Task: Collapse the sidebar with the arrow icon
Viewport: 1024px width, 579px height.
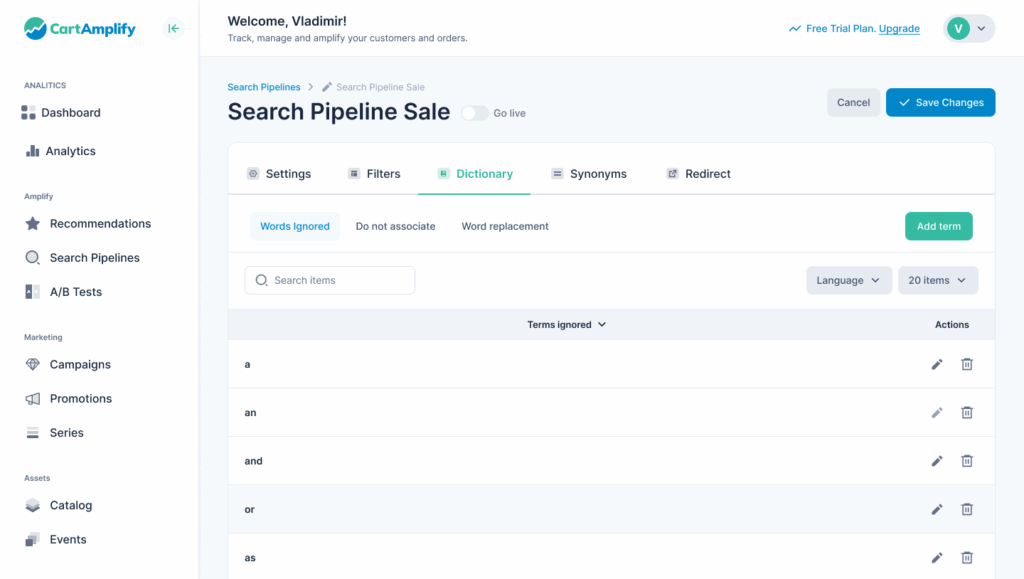Action: pos(174,29)
